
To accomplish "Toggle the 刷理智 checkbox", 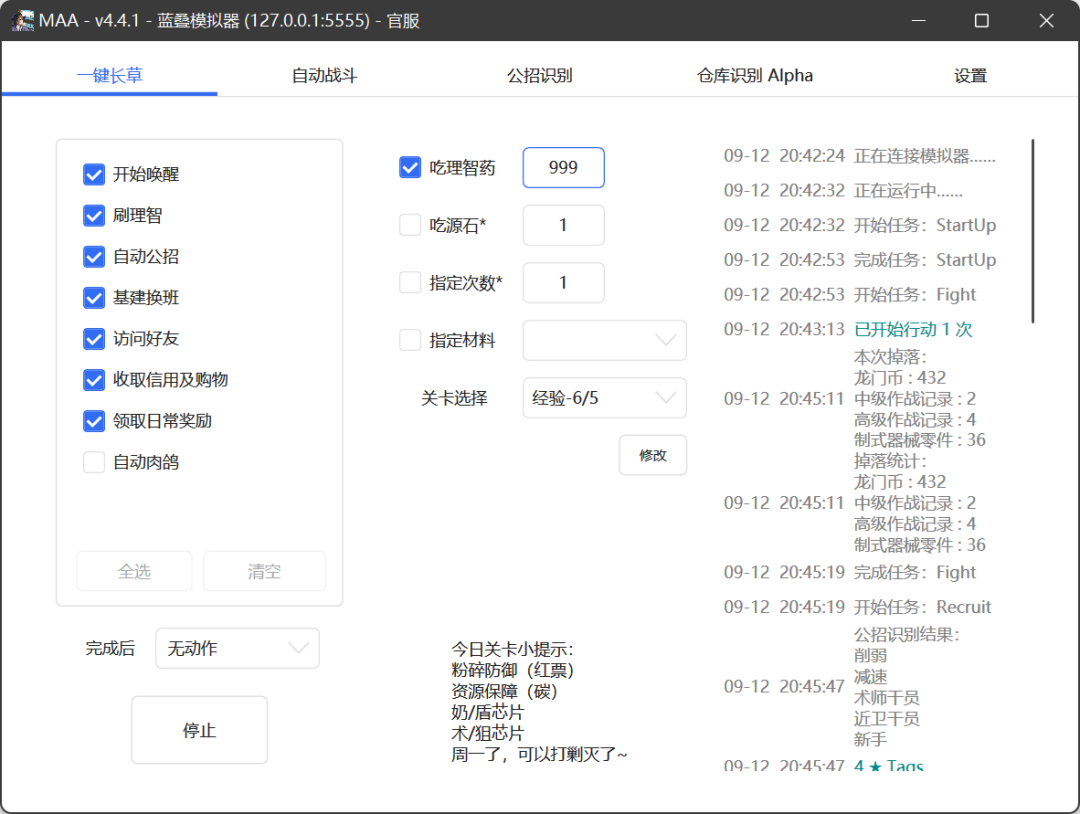I will (94, 216).
